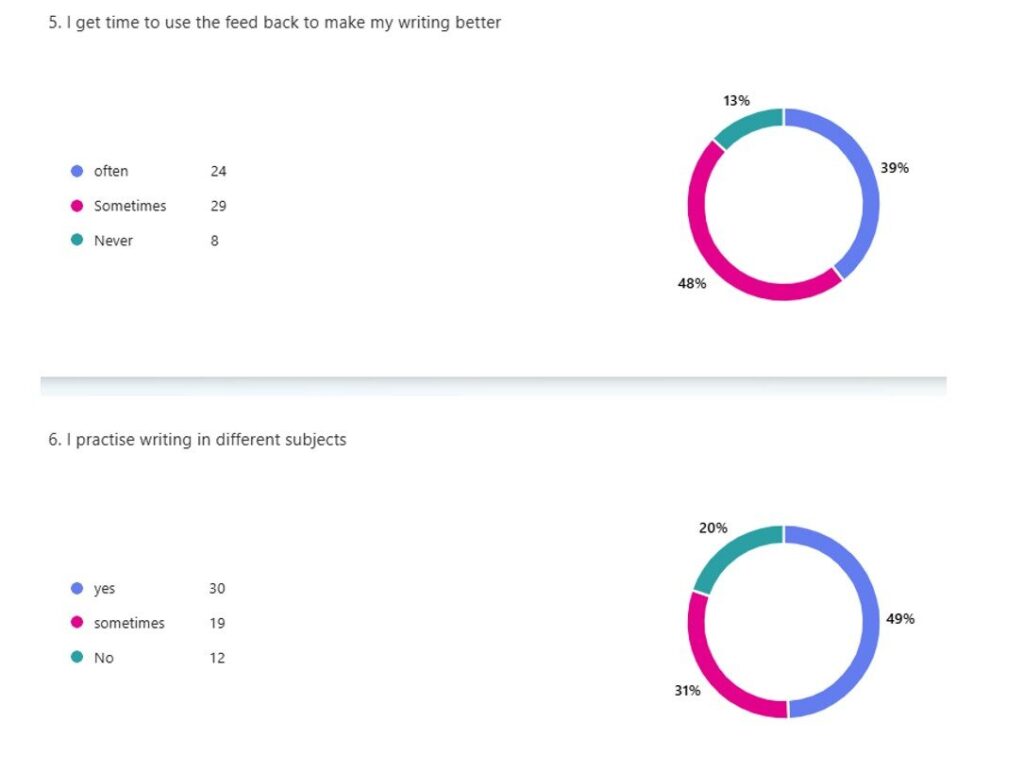Click the blue 'often' legend dot
This screenshot has height=771, width=1024.
pyautogui.click(x=77, y=171)
